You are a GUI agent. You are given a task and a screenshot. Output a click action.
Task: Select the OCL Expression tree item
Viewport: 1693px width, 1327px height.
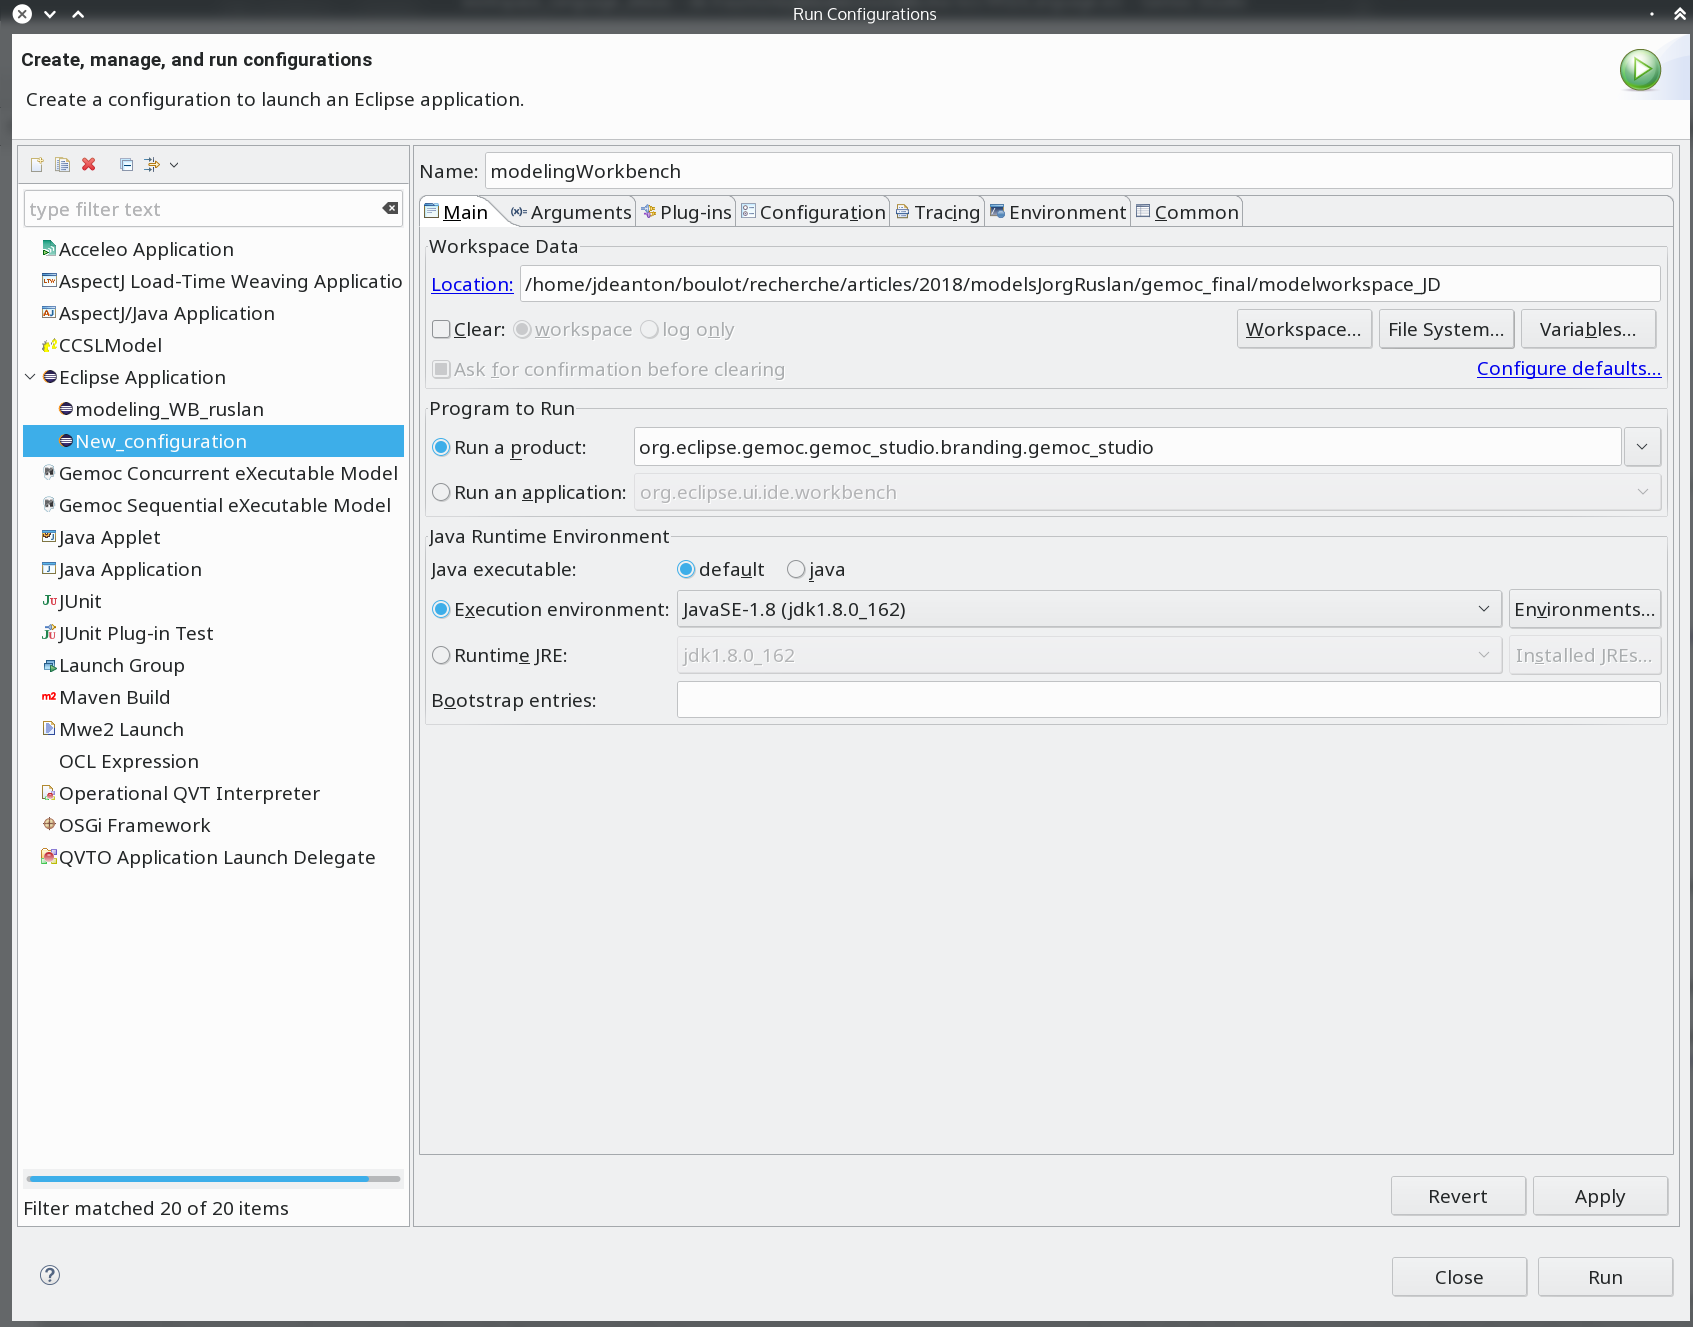(x=128, y=761)
